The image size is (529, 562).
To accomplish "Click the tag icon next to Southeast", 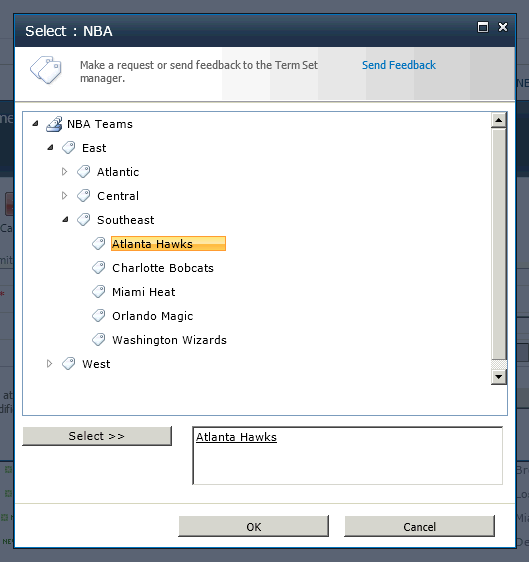I will pyautogui.click(x=84, y=220).
